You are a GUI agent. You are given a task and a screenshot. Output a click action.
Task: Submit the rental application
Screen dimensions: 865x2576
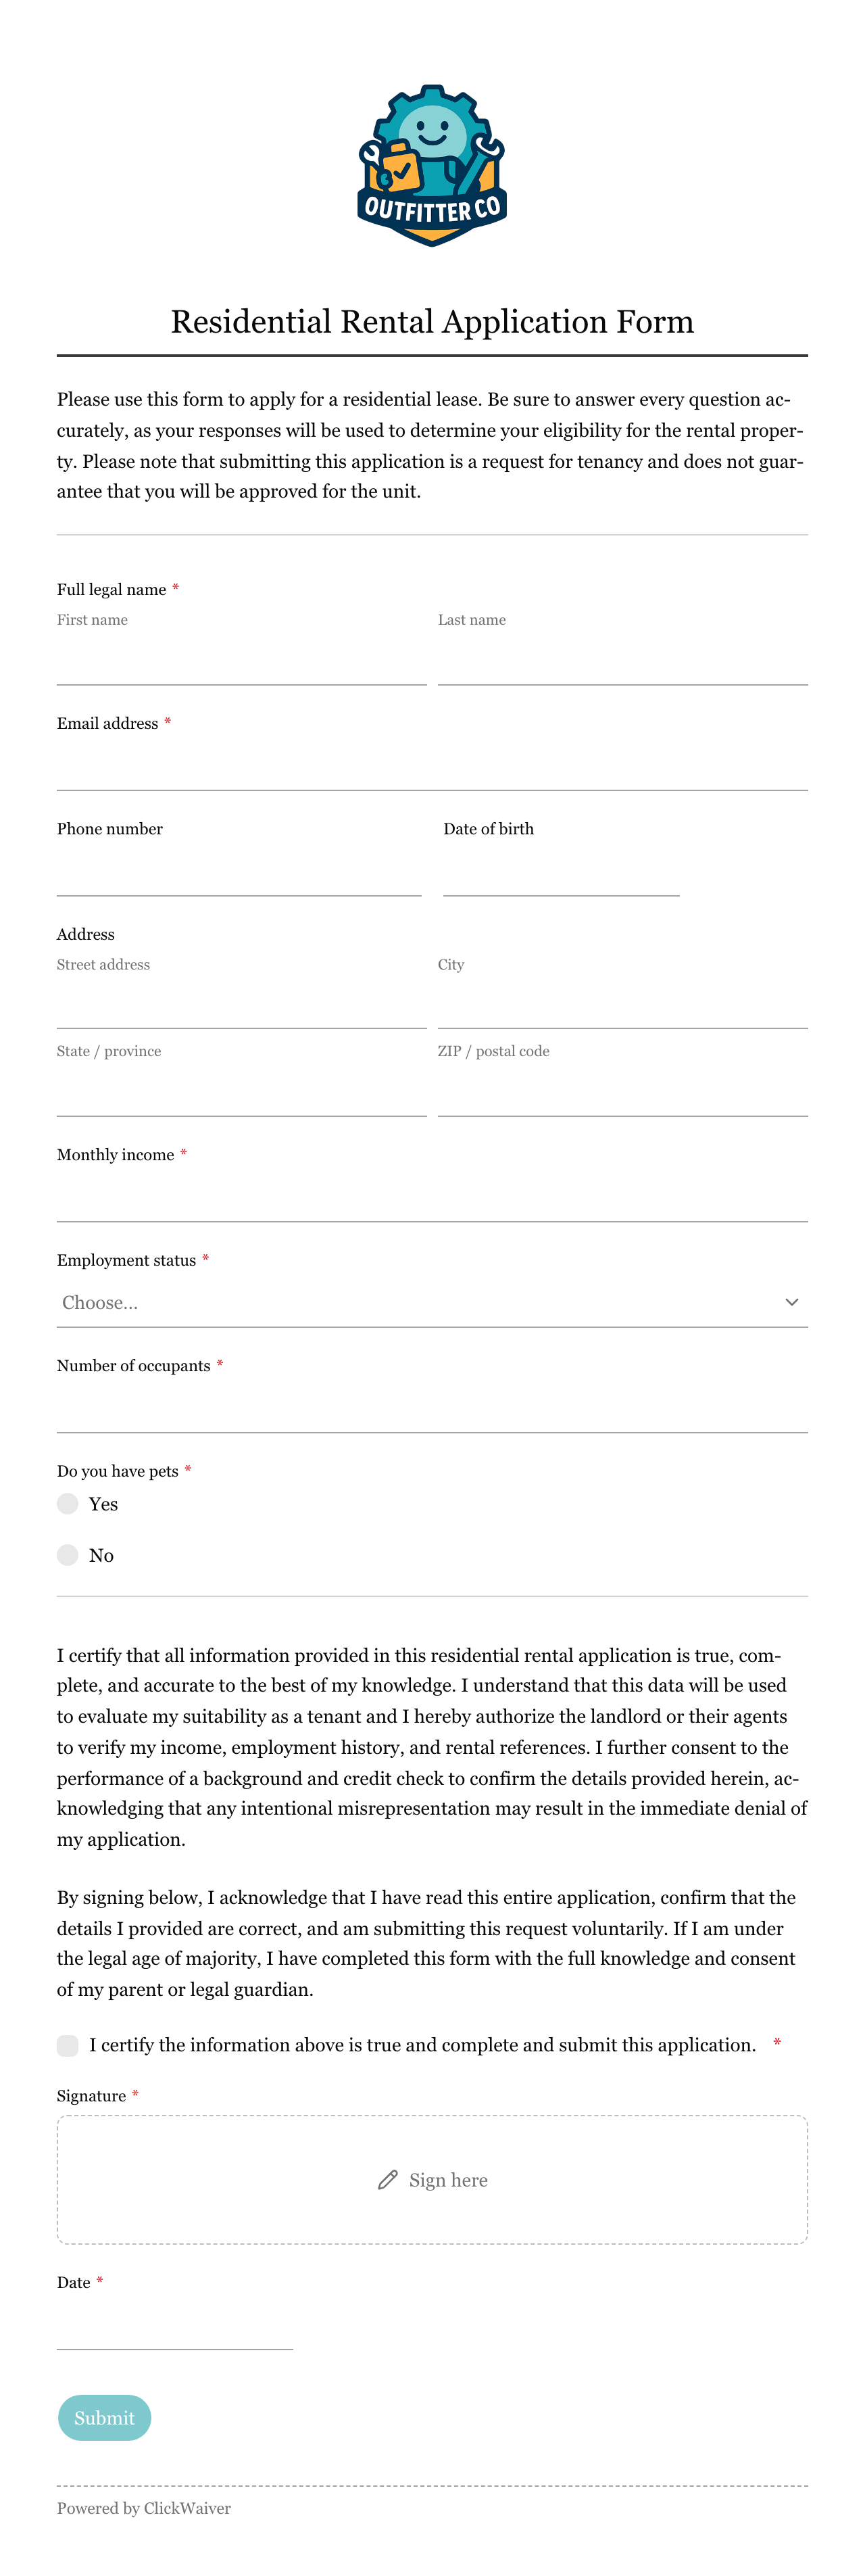click(105, 2417)
